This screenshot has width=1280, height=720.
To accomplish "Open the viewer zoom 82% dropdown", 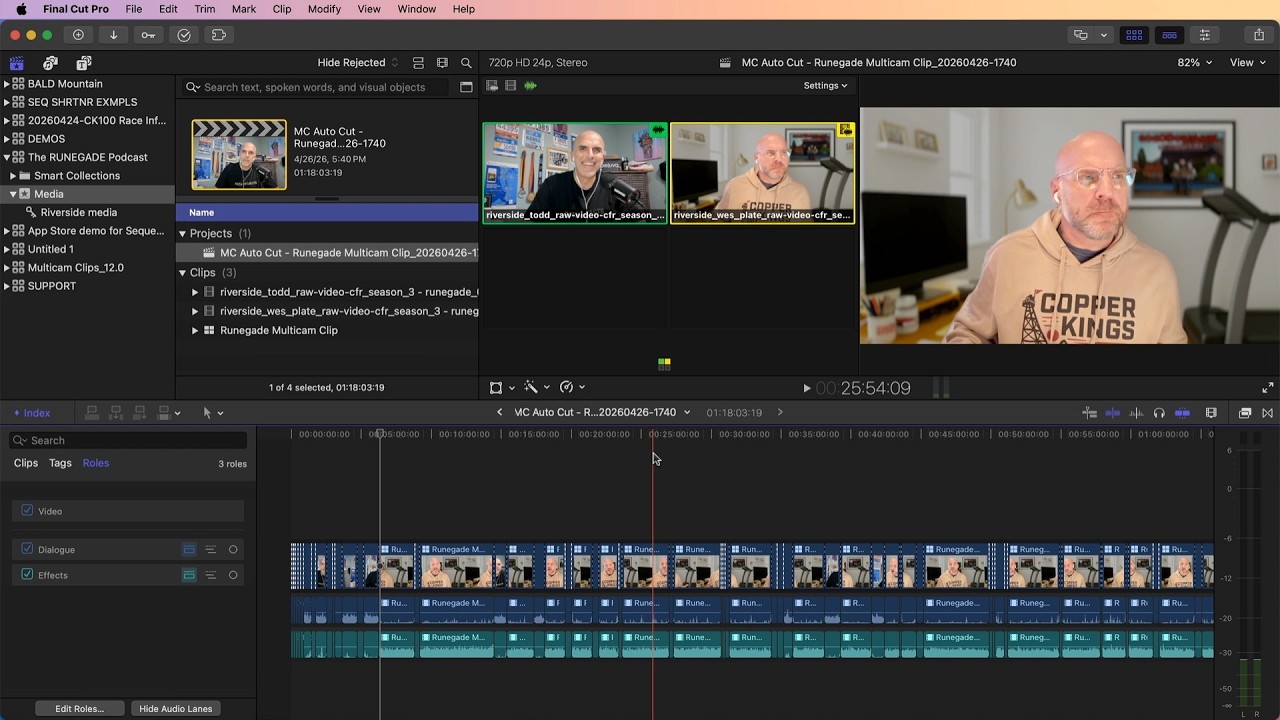I will click(x=1194, y=63).
